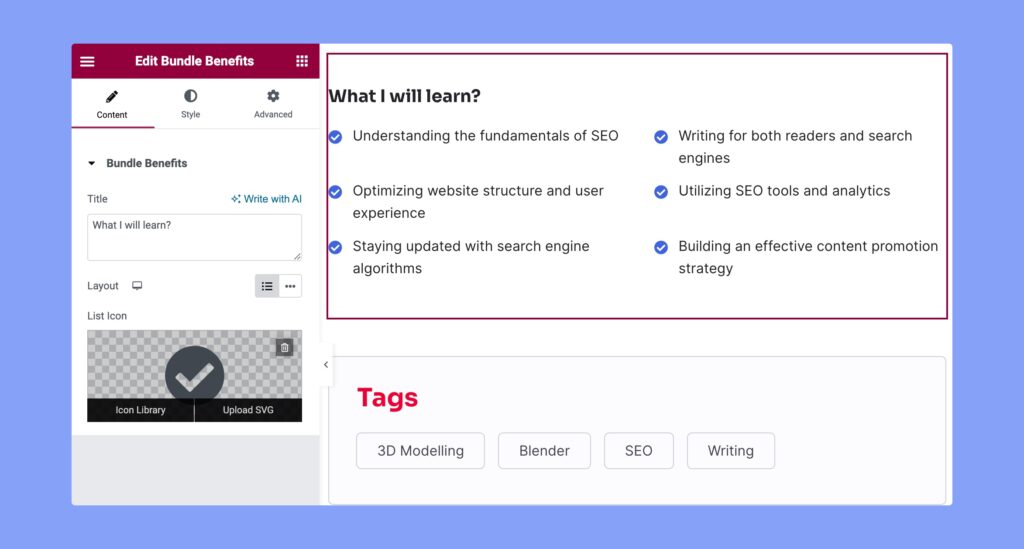Delete the list icon with trash button
1024x549 pixels.
[x=285, y=348]
